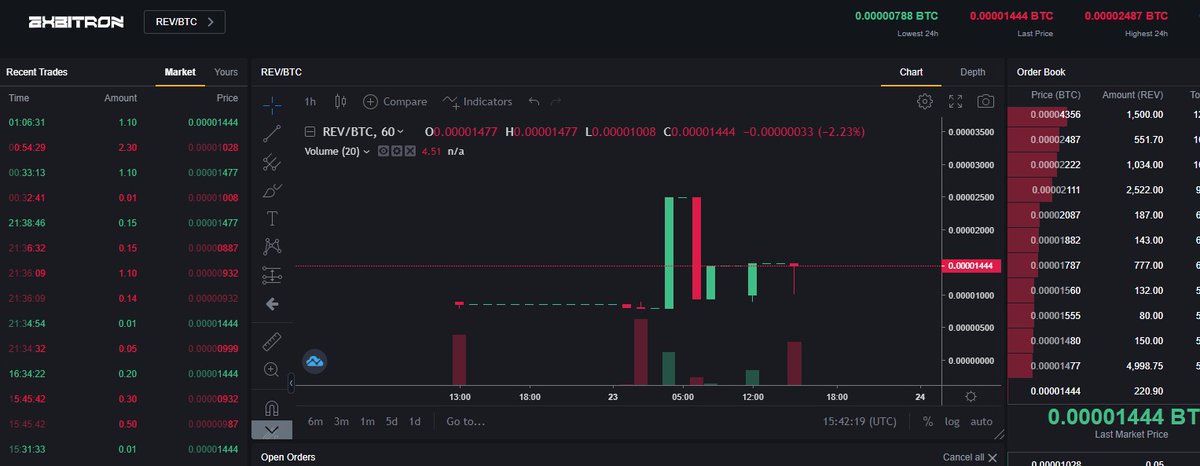Set chart range to 3m
This screenshot has height=466, width=1200.
pos(342,421)
